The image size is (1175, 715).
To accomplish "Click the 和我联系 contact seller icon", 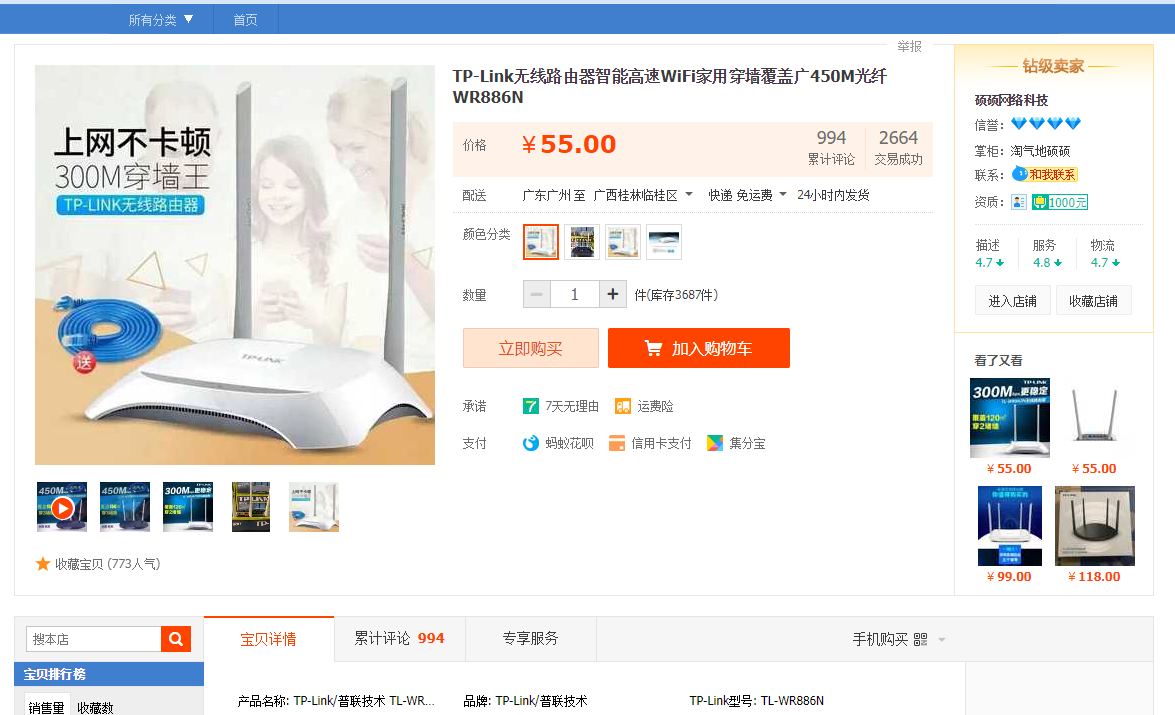I will tap(1045, 175).
